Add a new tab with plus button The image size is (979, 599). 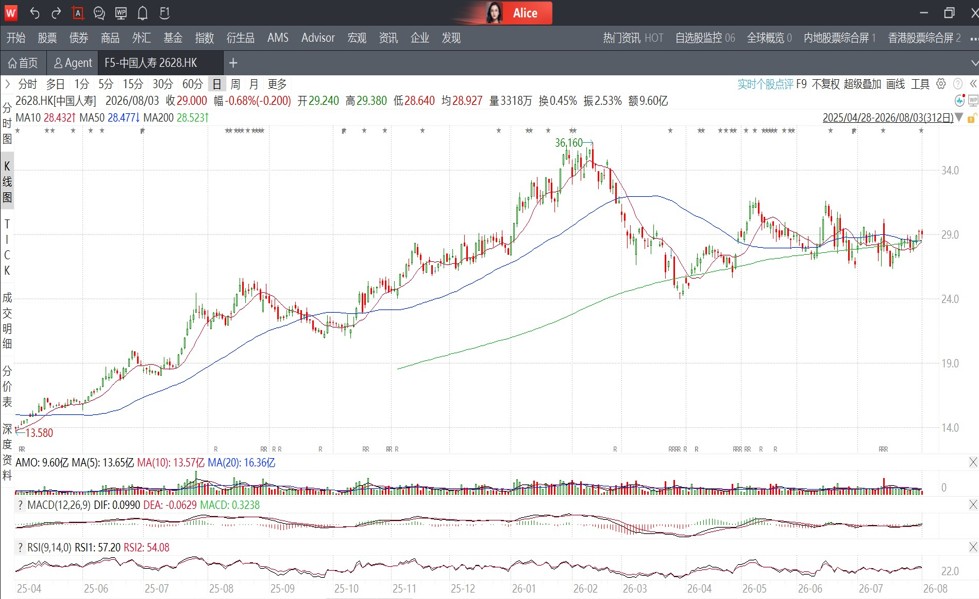(233, 63)
